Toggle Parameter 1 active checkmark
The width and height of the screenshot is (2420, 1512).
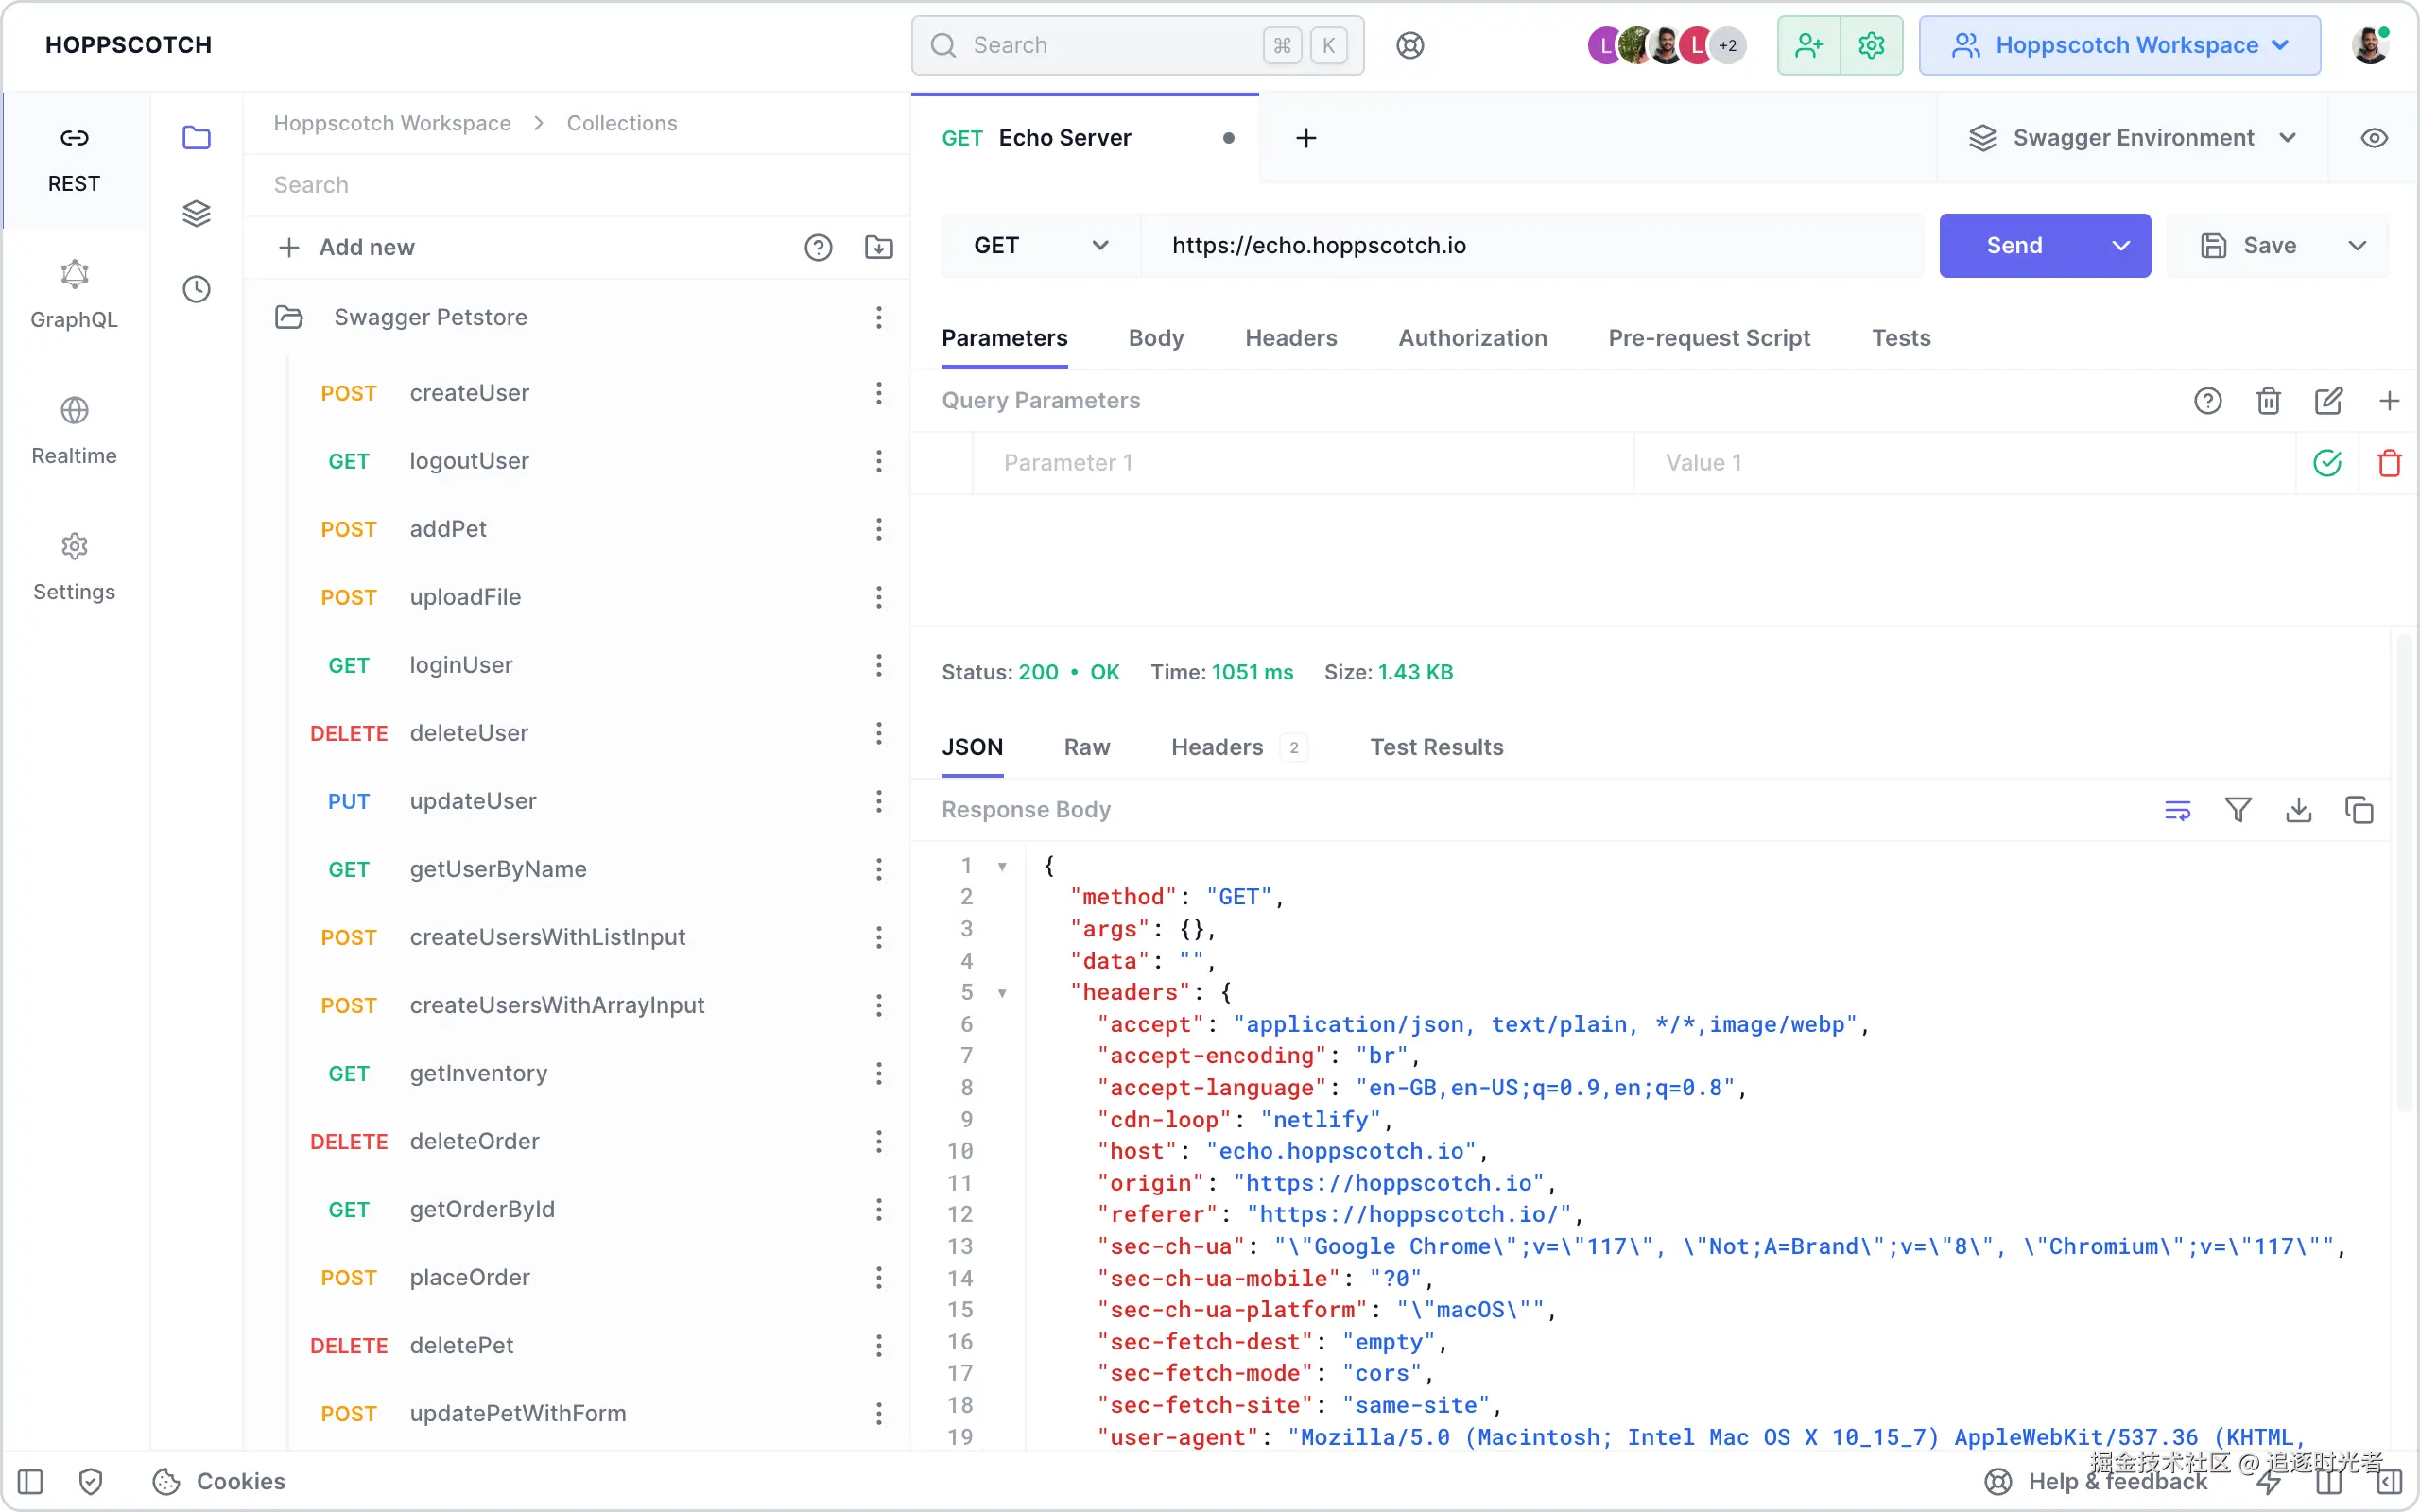(x=2327, y=463)
